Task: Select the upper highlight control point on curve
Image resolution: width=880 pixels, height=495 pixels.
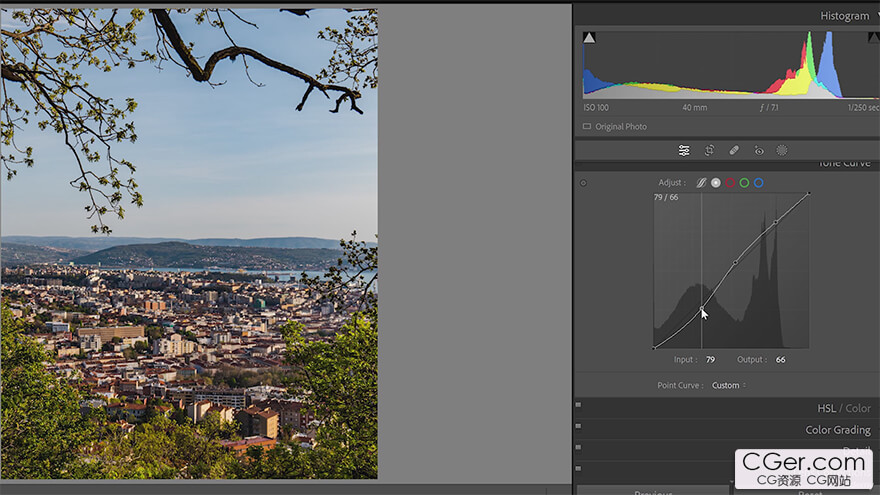Action: point(776,222)
